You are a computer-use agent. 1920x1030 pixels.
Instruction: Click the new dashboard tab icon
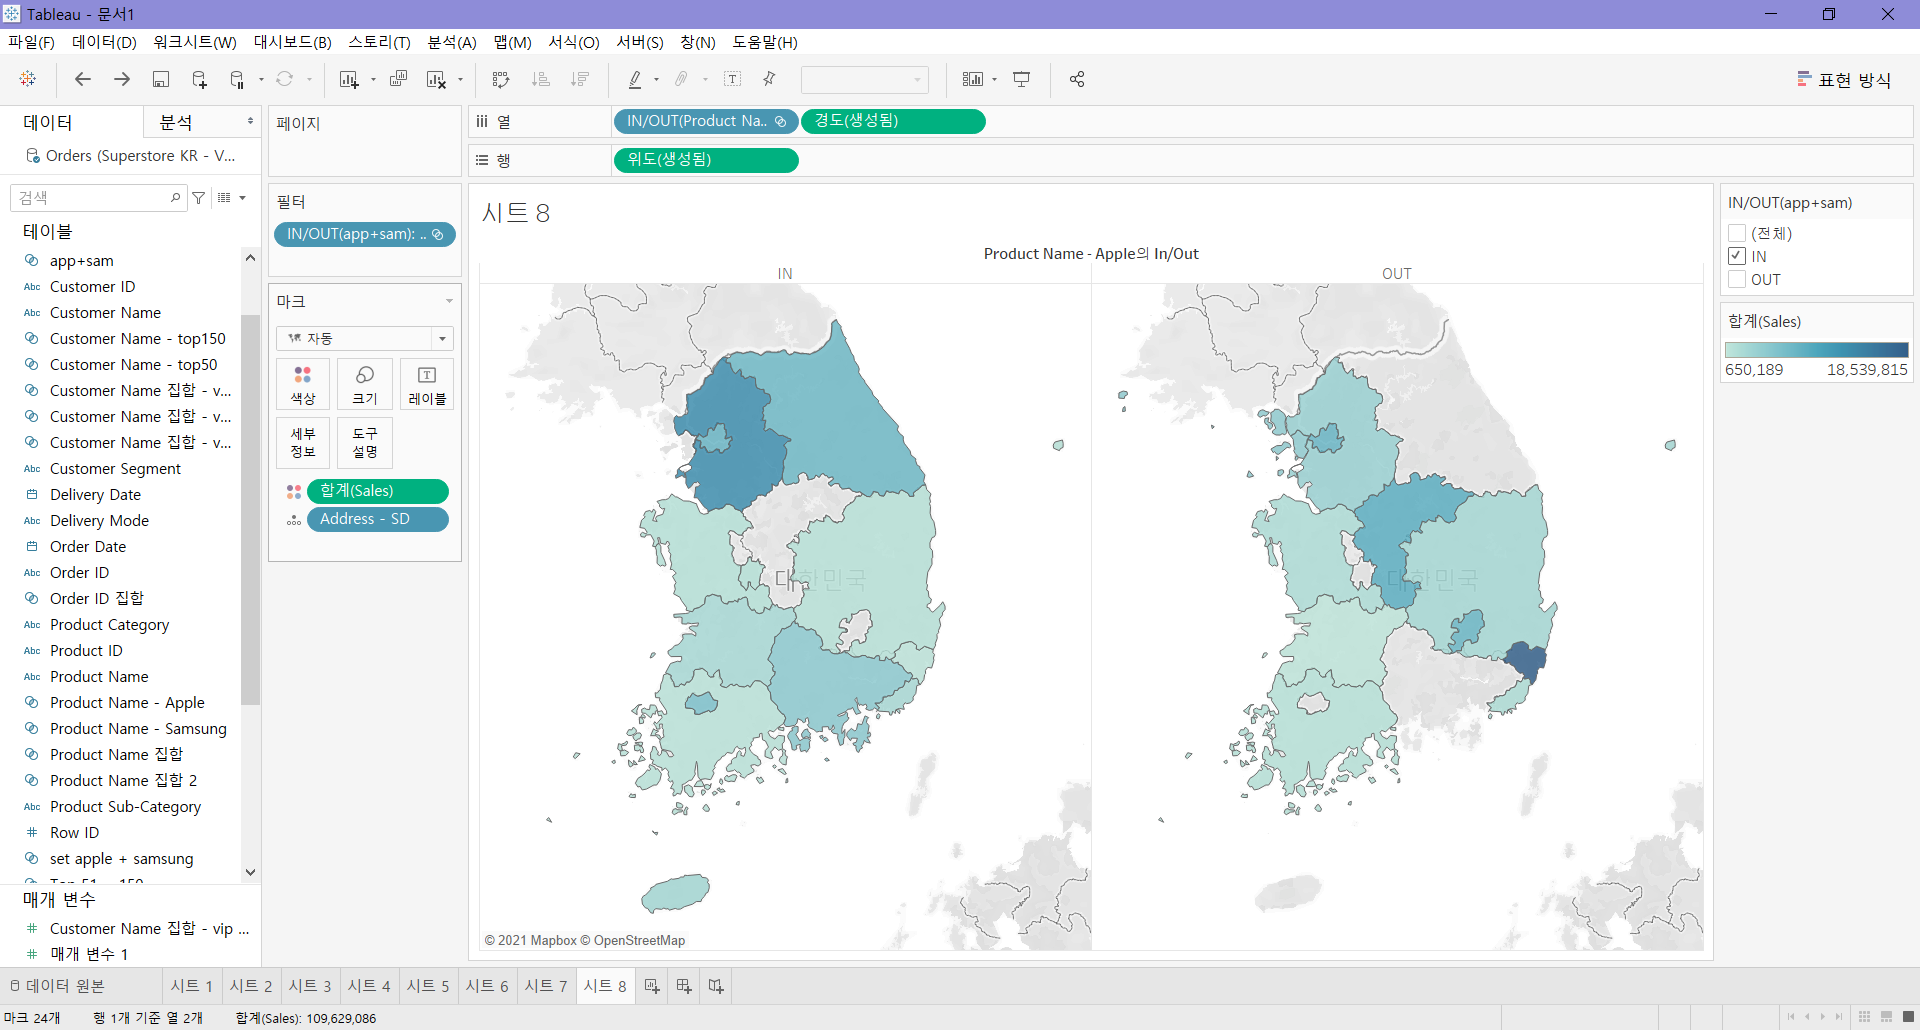point(684,986)
